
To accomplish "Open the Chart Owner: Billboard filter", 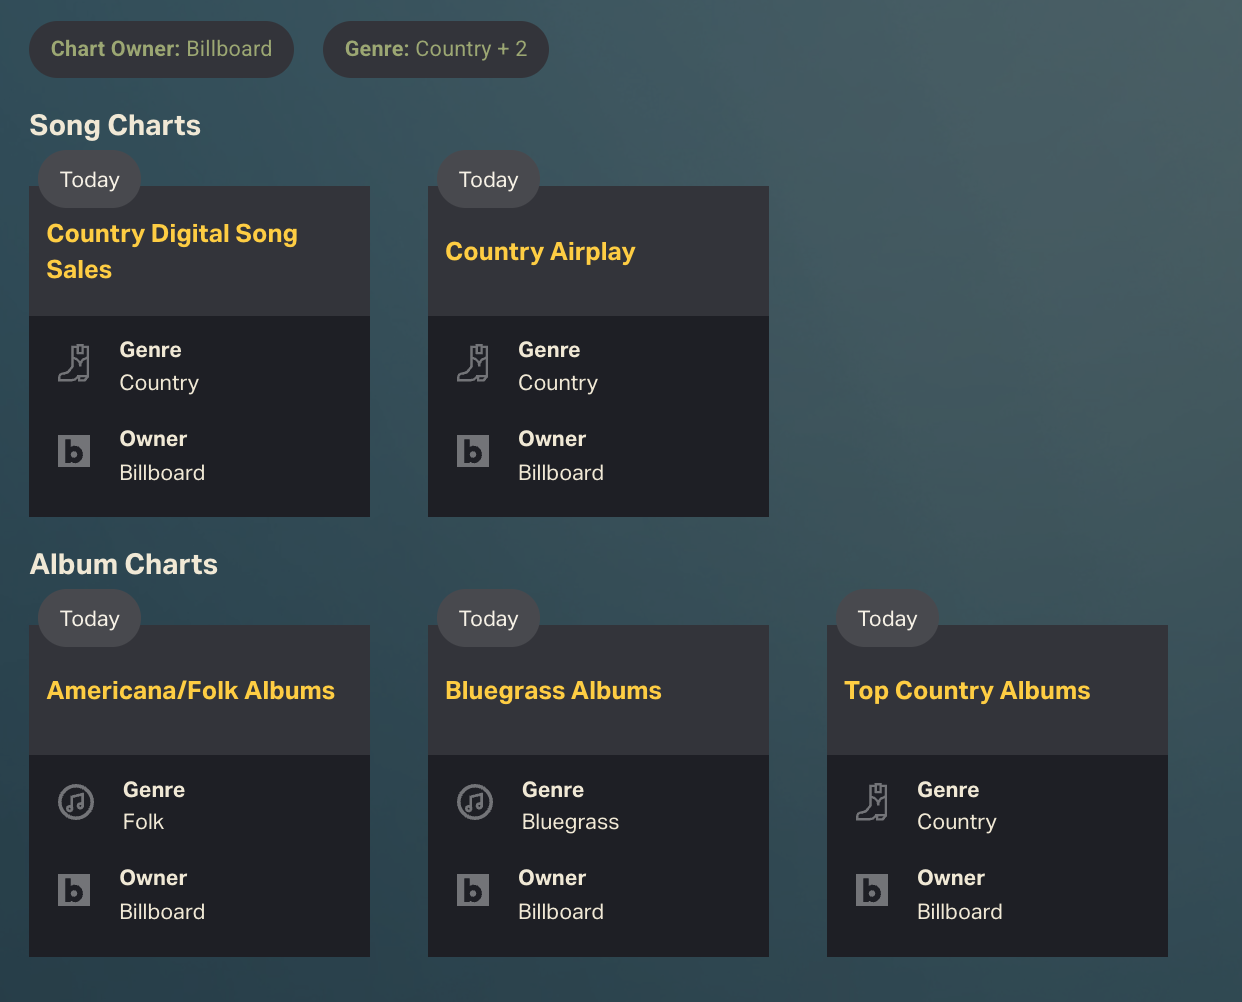I will [x=161, y=49].
